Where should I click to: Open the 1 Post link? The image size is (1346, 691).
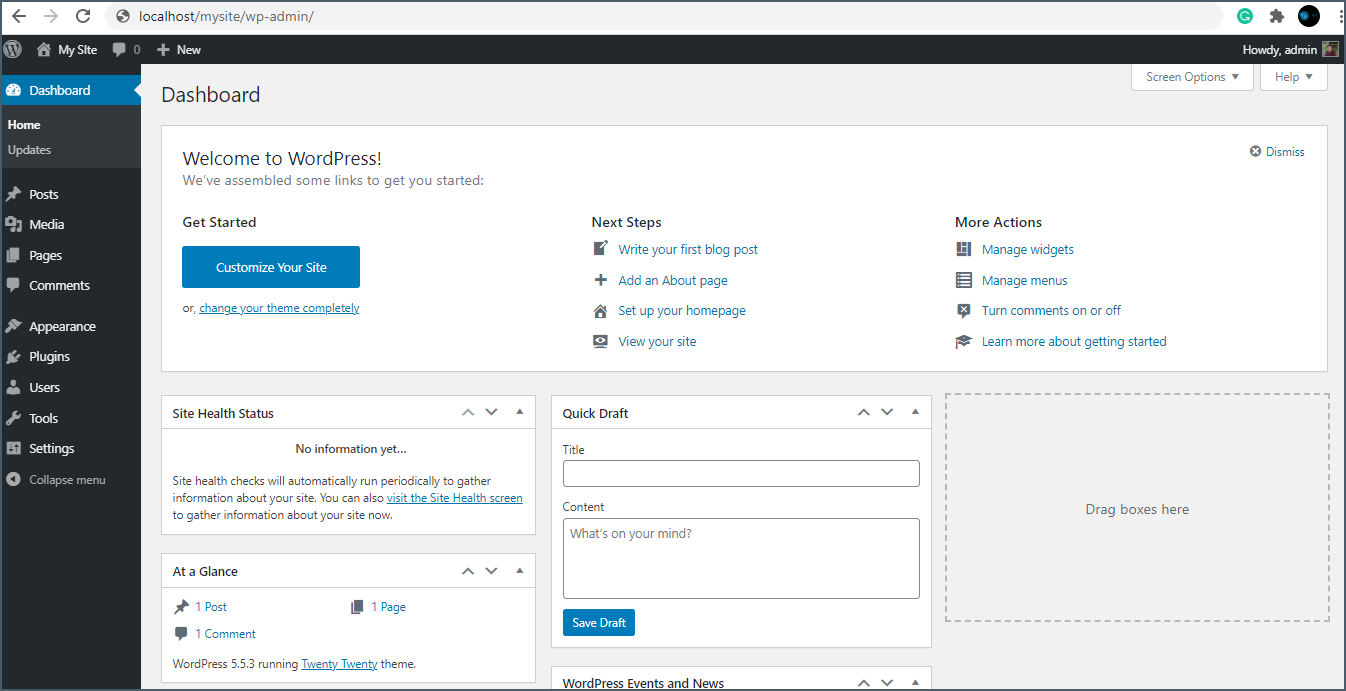[211, 607]
